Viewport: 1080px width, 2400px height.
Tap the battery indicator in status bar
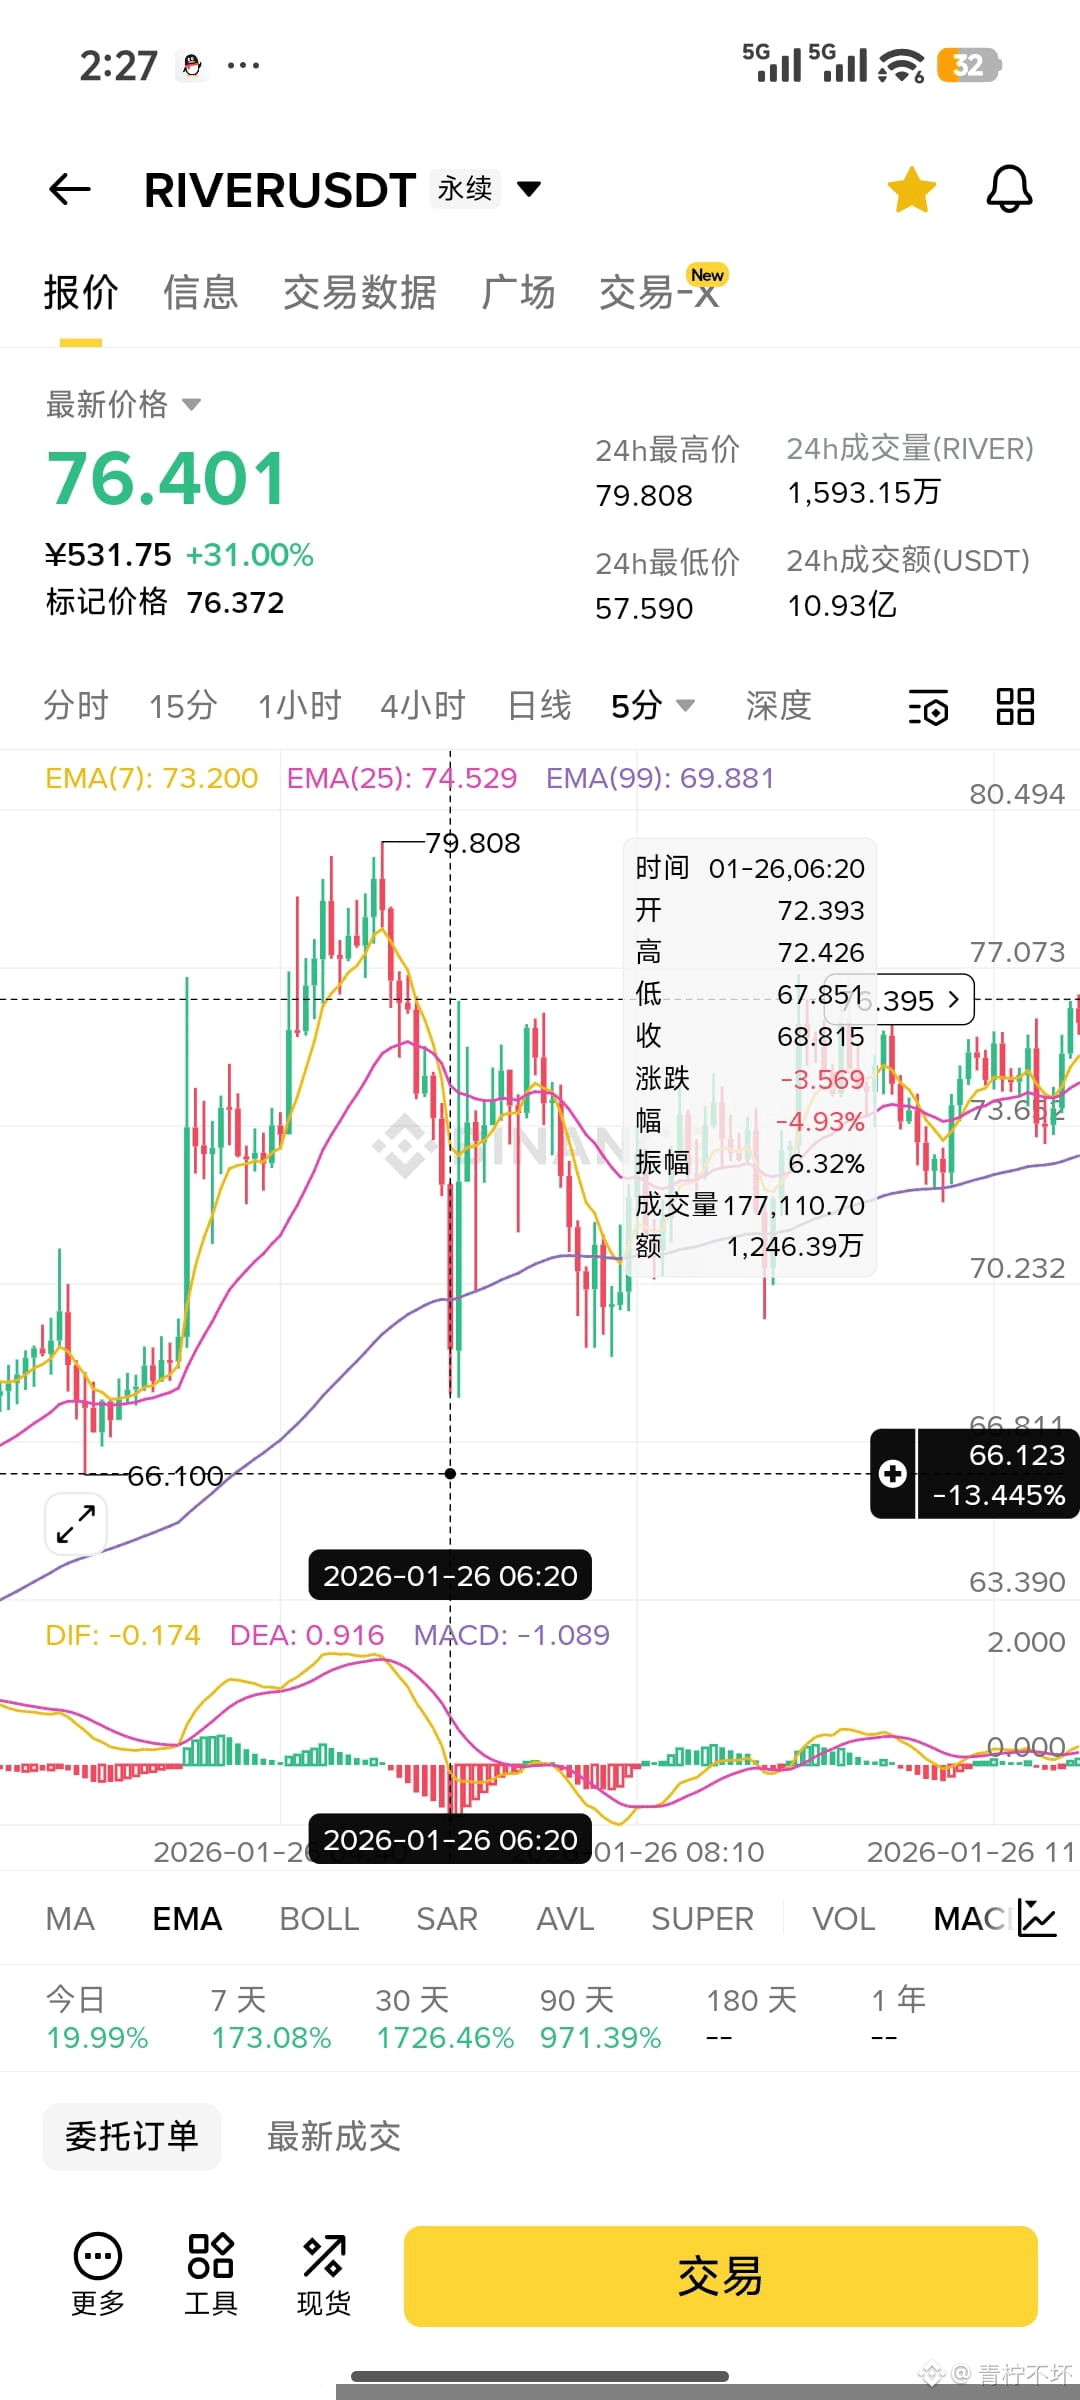(969, 66)
